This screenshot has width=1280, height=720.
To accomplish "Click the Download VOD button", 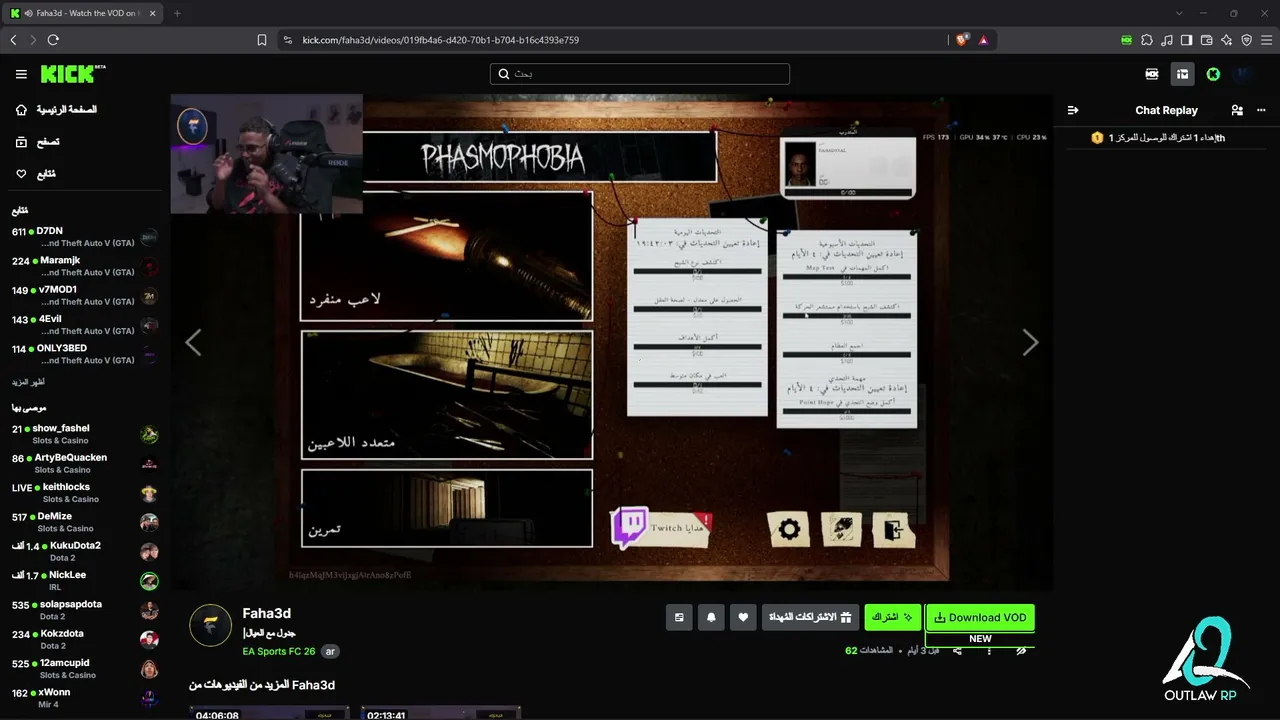I will click(980, 618).
